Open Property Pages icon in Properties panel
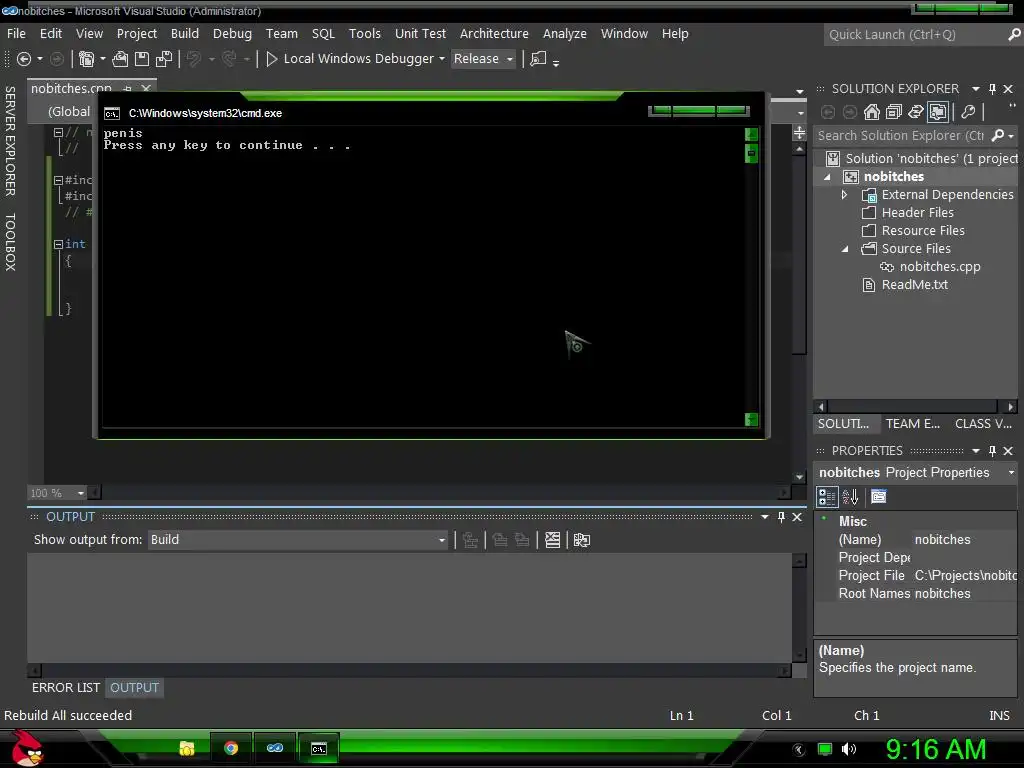The image size is (1024, 768). pyautogui.click(x=879, y=497)
